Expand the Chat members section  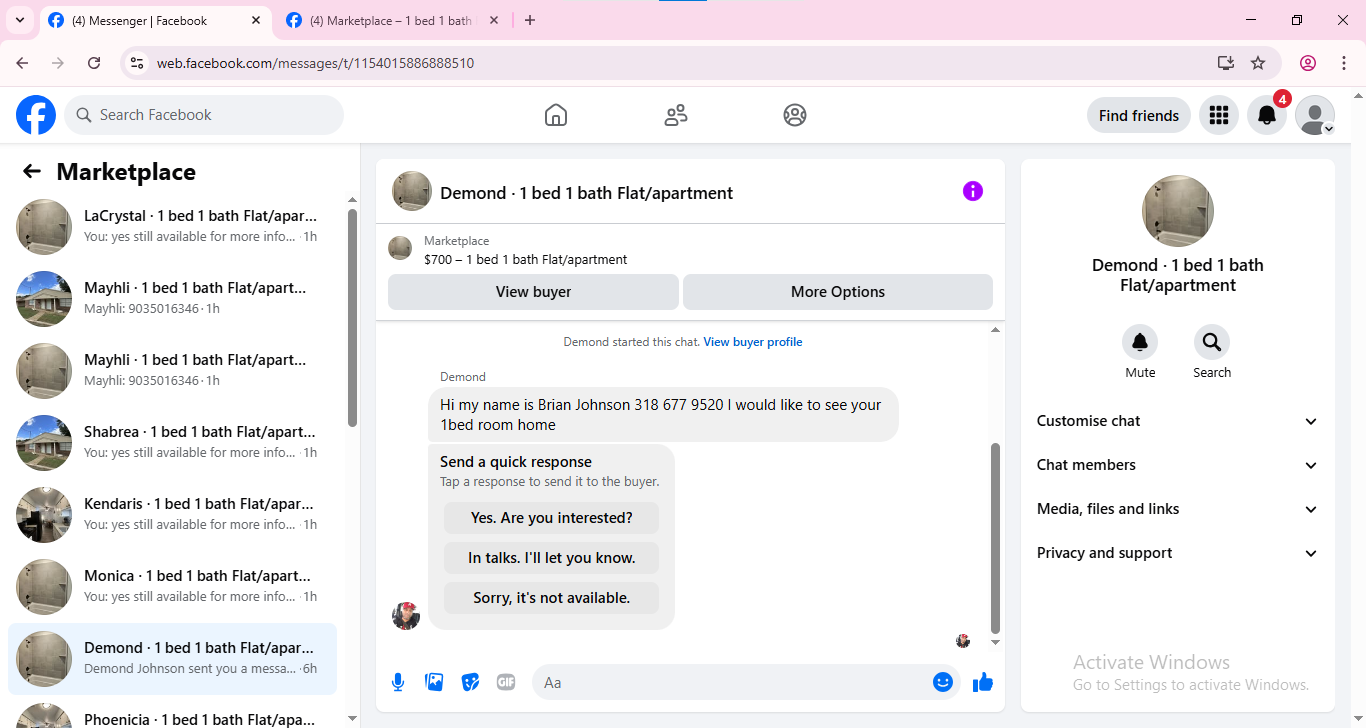(1178, 465)
